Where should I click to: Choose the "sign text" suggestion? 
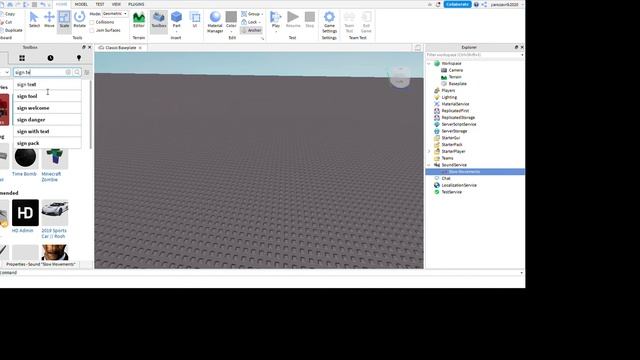click(x=47, y=84)
